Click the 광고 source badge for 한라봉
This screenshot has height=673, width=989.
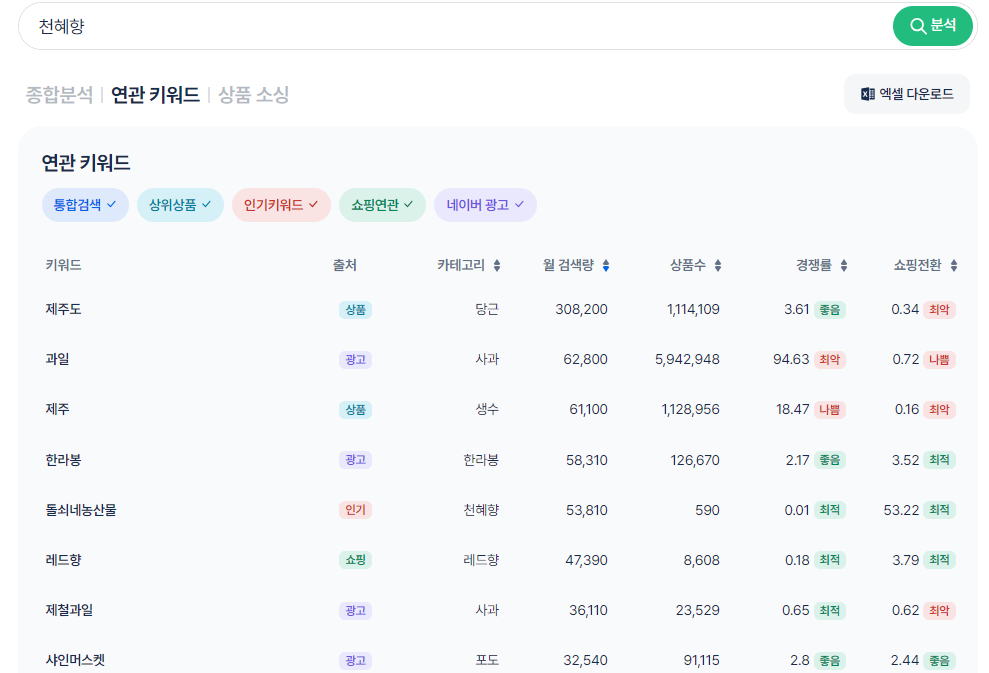[355, 460]
